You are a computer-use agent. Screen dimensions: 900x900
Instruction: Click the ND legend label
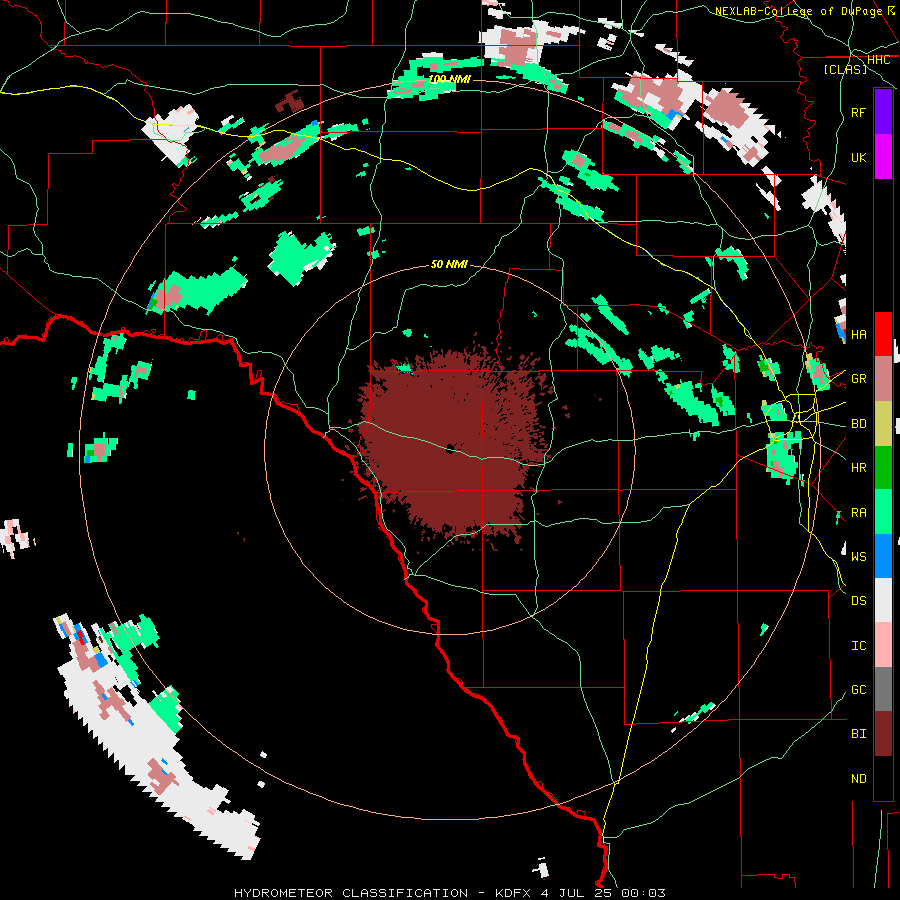tap(859, 779)
